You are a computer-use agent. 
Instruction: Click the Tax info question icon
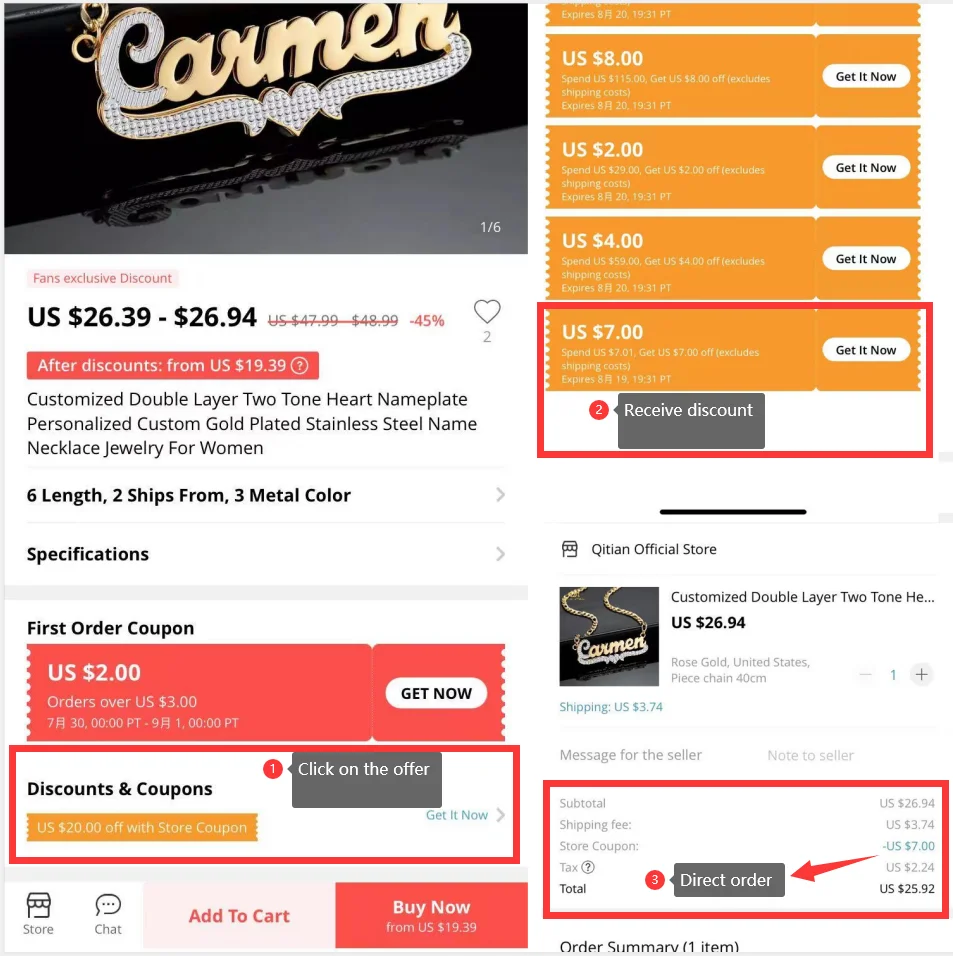pyautogui.click(x=588, y=868)
